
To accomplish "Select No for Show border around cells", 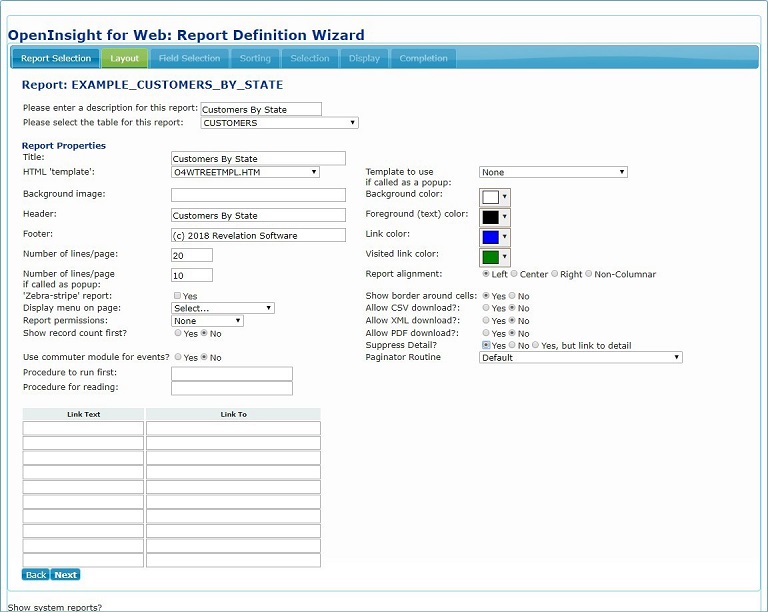I will point(512,296).
